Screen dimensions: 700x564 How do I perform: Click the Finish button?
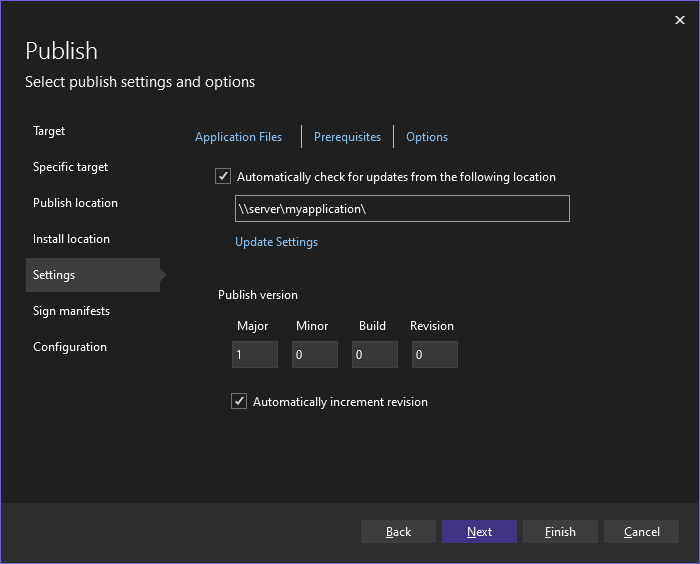[560, 532]
